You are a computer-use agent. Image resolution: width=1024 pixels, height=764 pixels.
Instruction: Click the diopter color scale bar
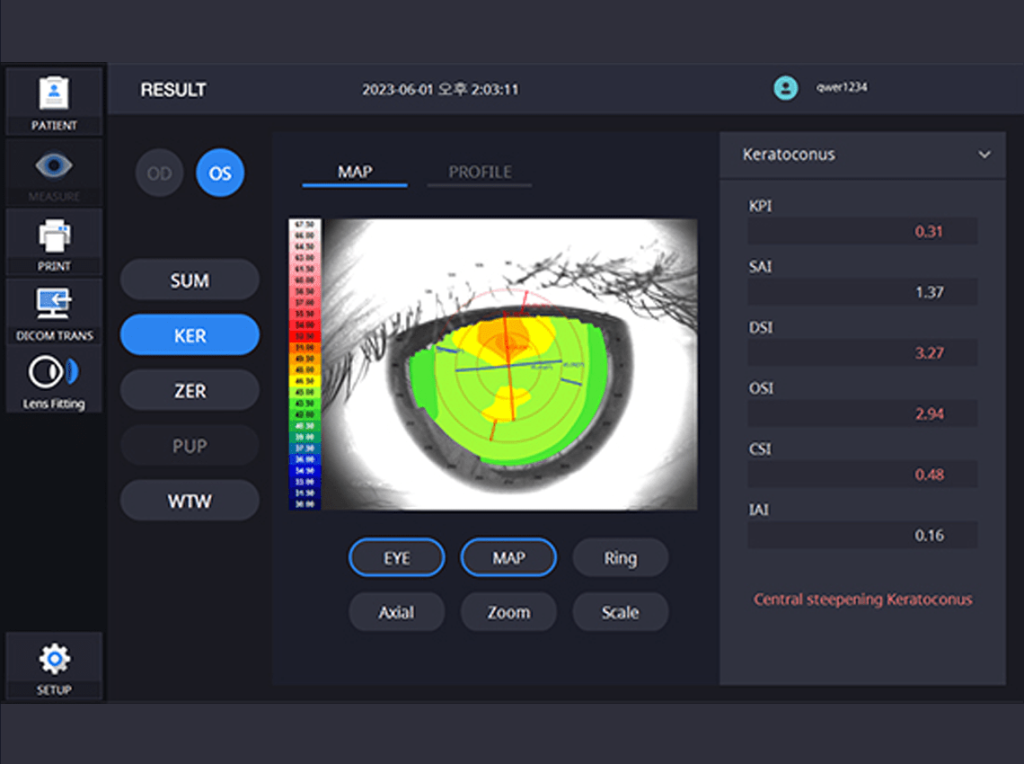(304, 365)
